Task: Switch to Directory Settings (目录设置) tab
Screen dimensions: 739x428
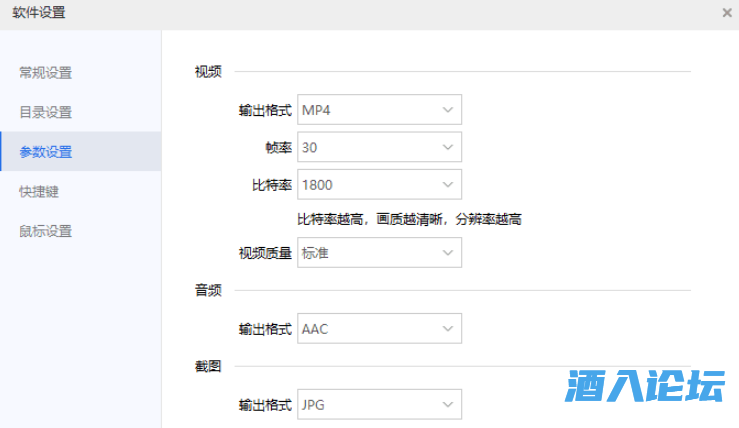Action: 46,112
